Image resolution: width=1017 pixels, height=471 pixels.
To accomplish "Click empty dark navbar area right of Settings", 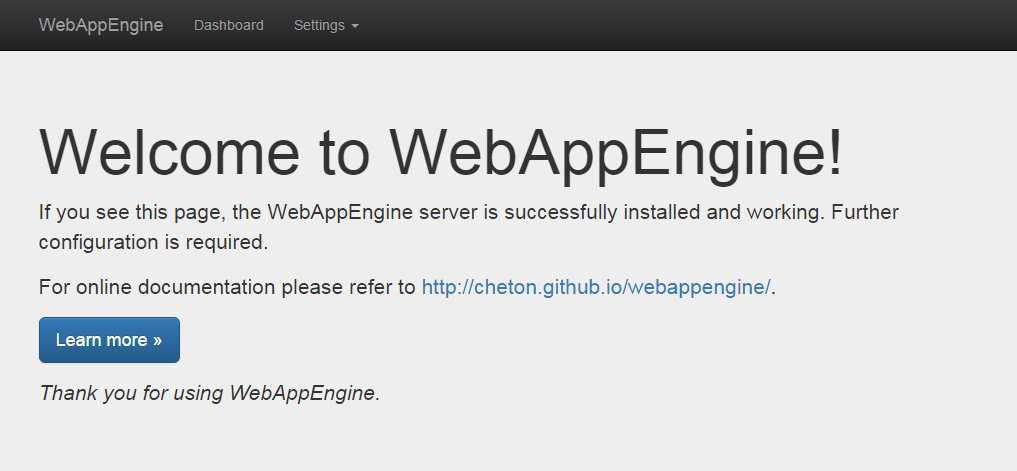I will tap(680, 25).
